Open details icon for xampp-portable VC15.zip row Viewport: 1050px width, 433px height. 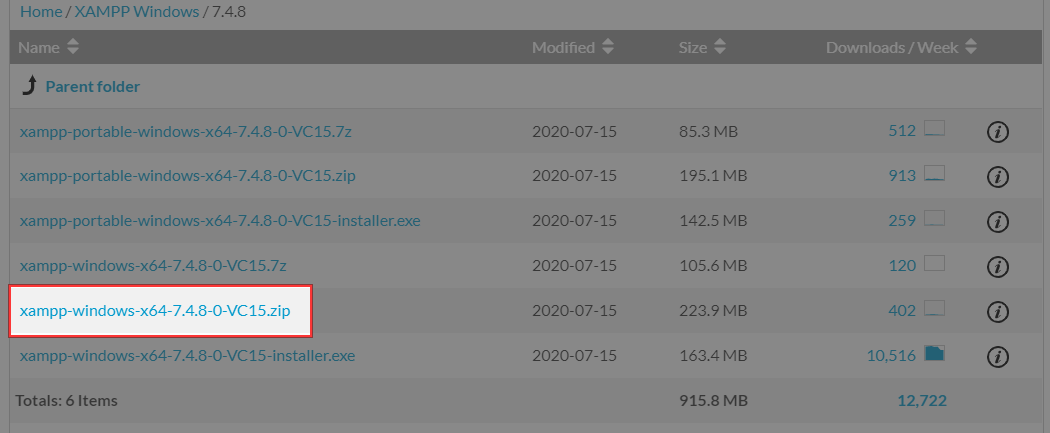coord(997,177)
